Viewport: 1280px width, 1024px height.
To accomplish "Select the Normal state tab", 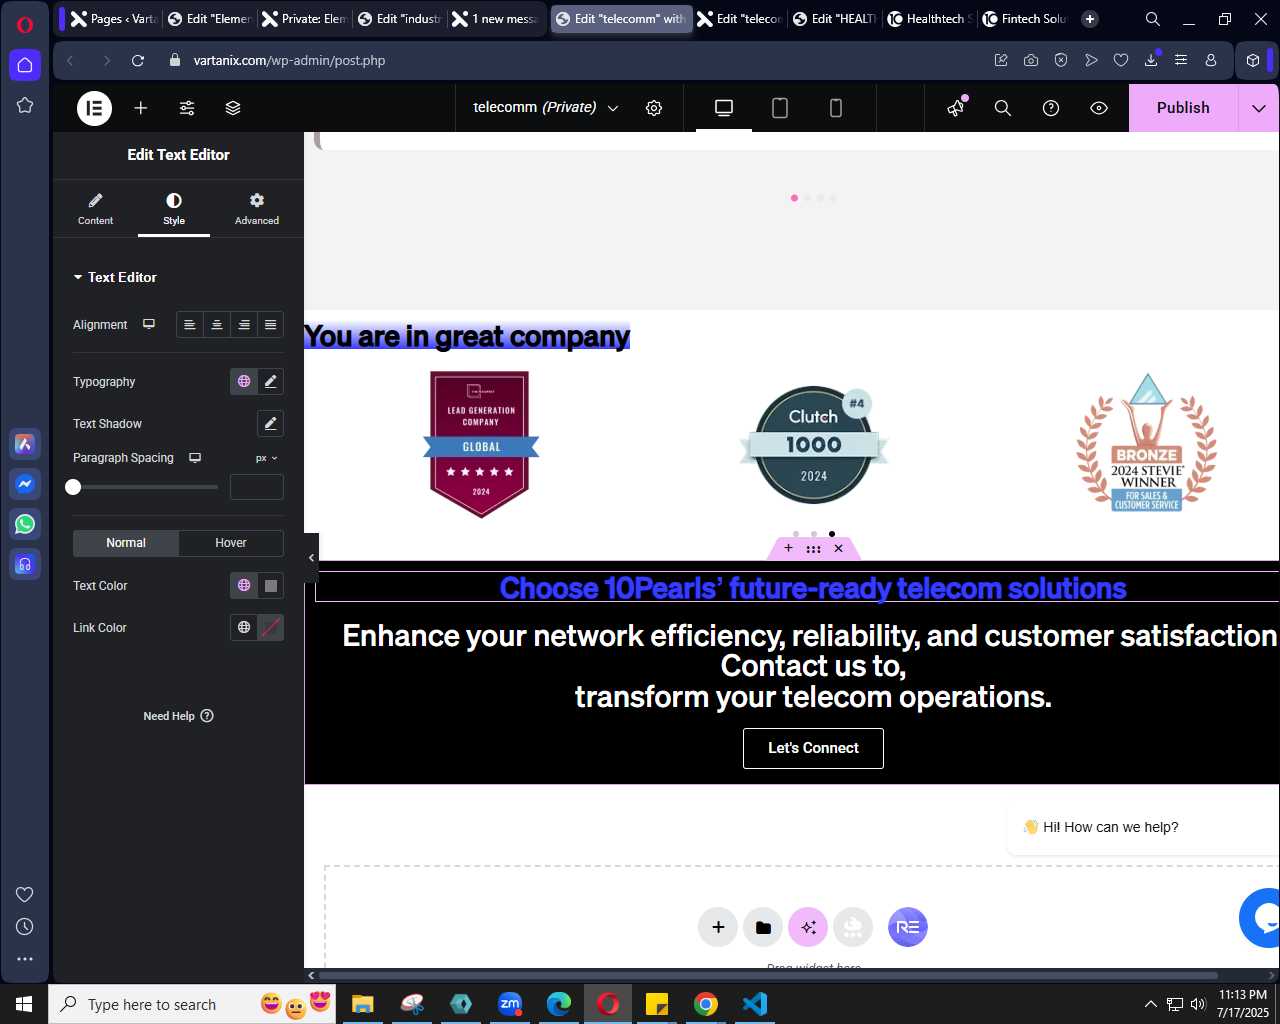I will (x=126, y=543).
